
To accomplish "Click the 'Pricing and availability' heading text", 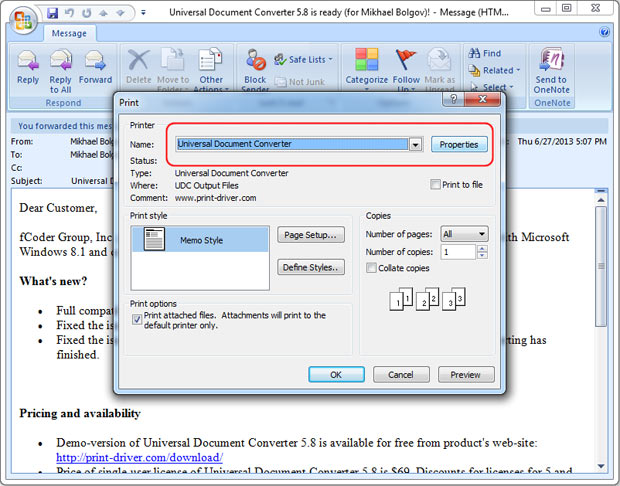I will point(80,413).
